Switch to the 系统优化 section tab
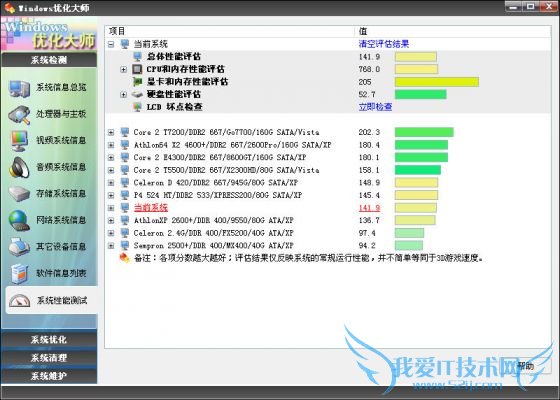560x400 pixels. tap(49, 339)
